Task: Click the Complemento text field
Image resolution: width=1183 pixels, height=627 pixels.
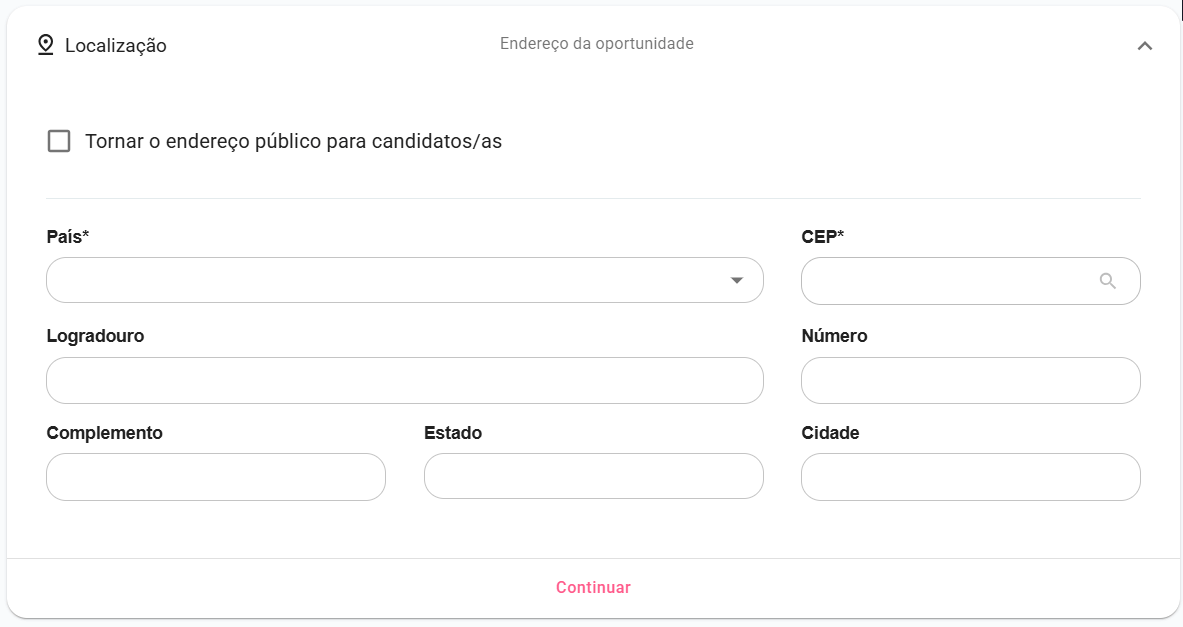Action: (x=215, y=477)
